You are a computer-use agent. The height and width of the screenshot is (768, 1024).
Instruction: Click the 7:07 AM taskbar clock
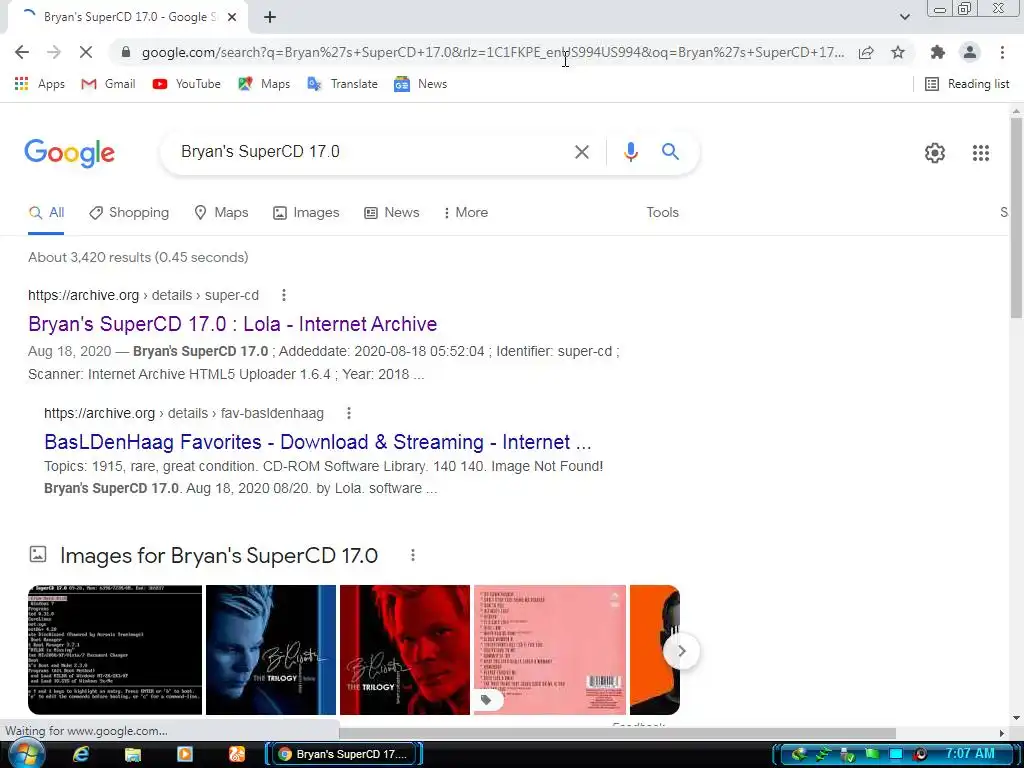coord(970,754)
